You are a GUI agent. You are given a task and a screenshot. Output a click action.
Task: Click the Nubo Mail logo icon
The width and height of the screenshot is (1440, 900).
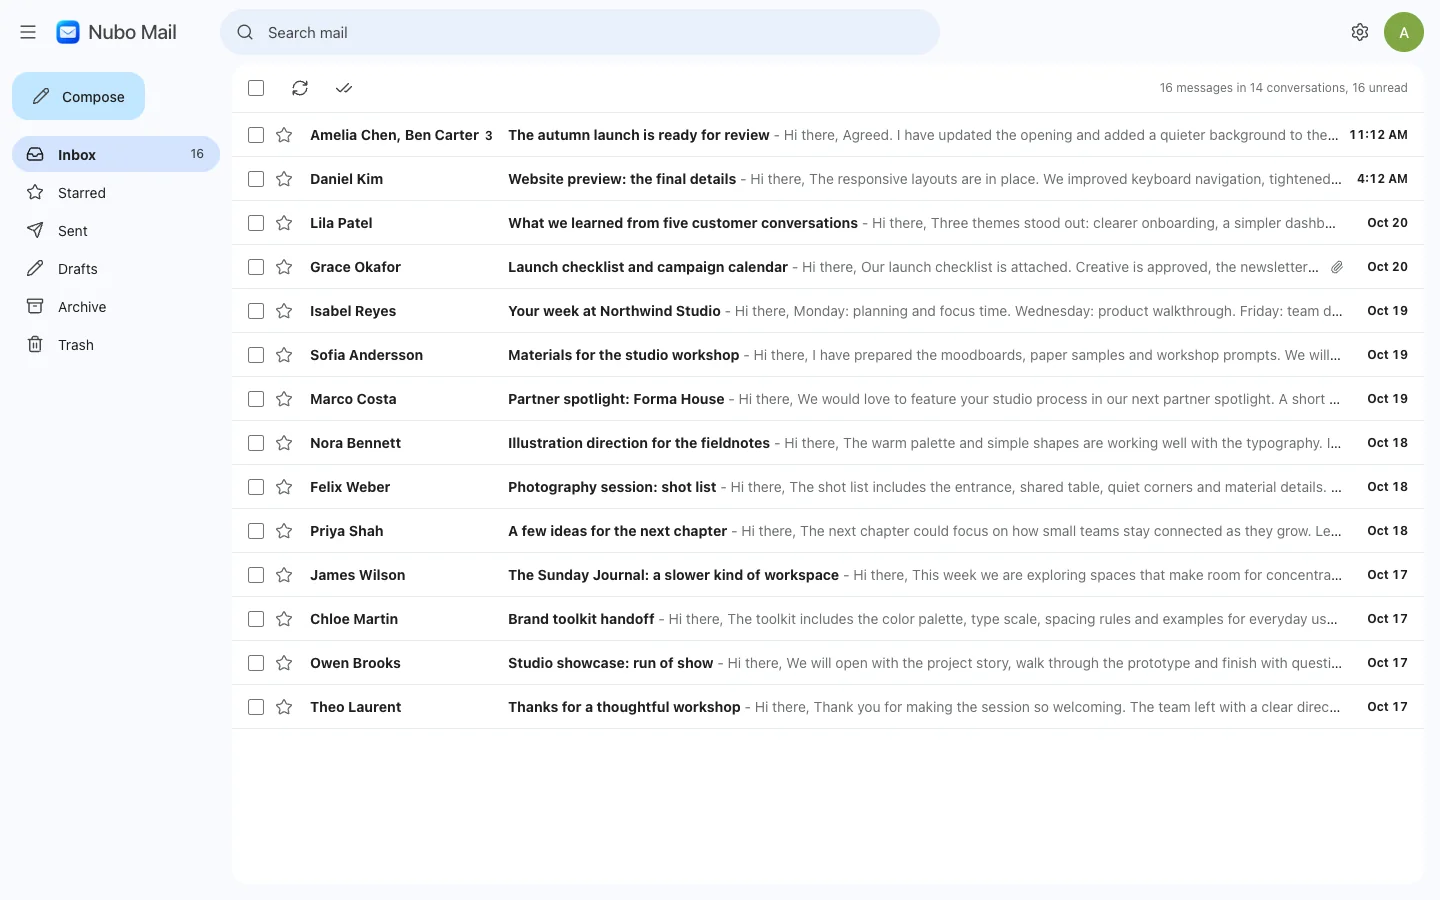68,32
